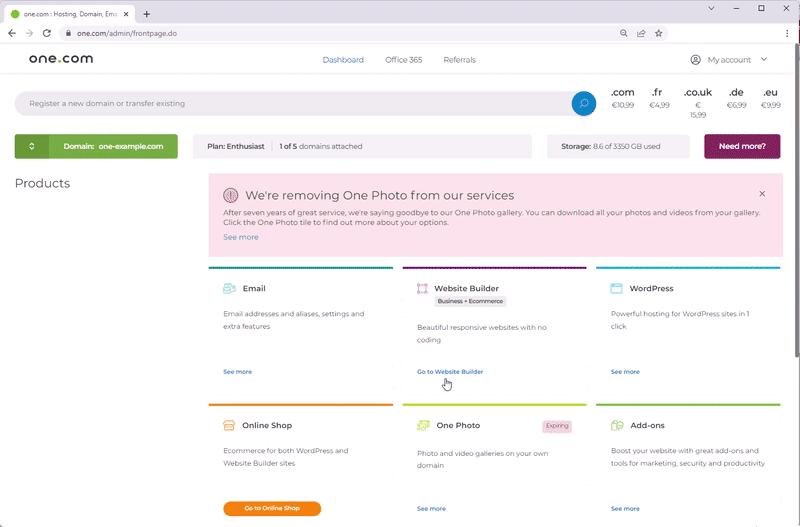This screenshot has height=527, width=800.
Task: Open the Referrals tab
Action: pyautogui.click(x=459, y=60)
